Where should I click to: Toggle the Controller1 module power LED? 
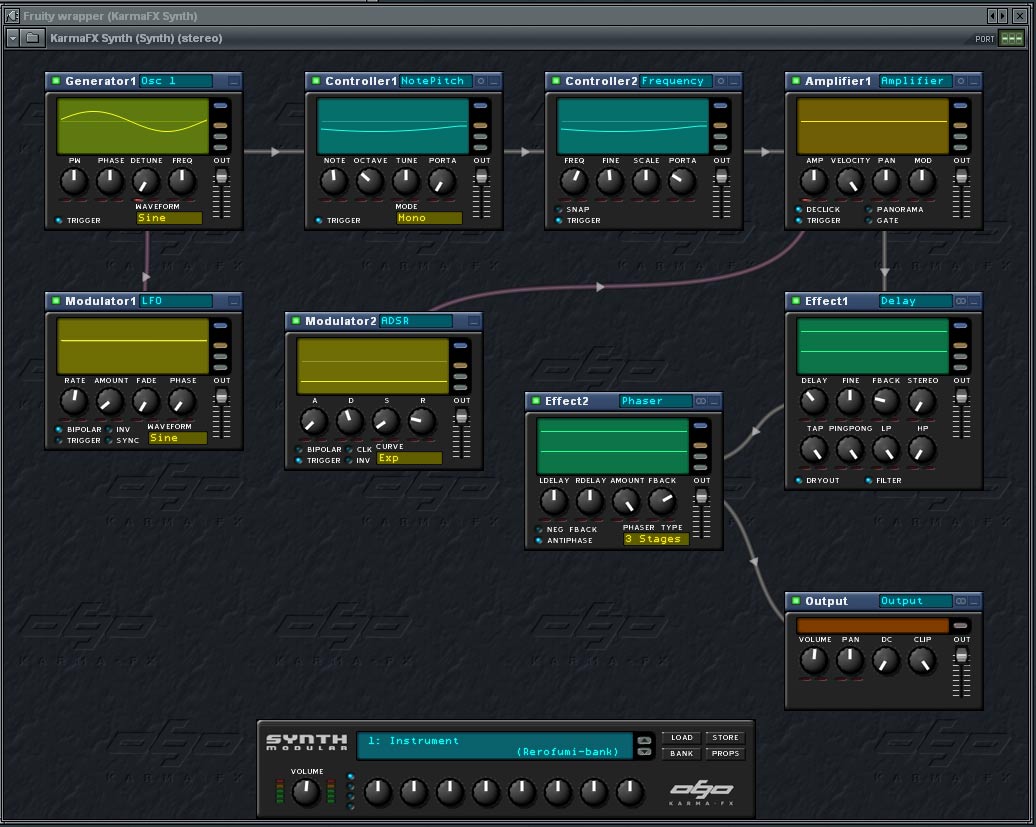316,81
